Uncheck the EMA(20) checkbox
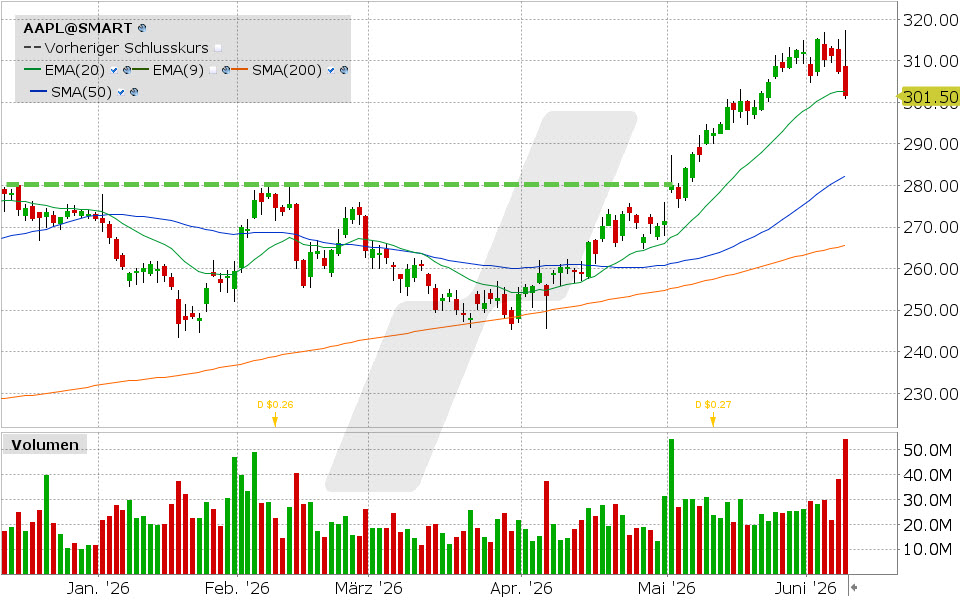960x600 pixels. pyautogui.click(x=114, y=70)
